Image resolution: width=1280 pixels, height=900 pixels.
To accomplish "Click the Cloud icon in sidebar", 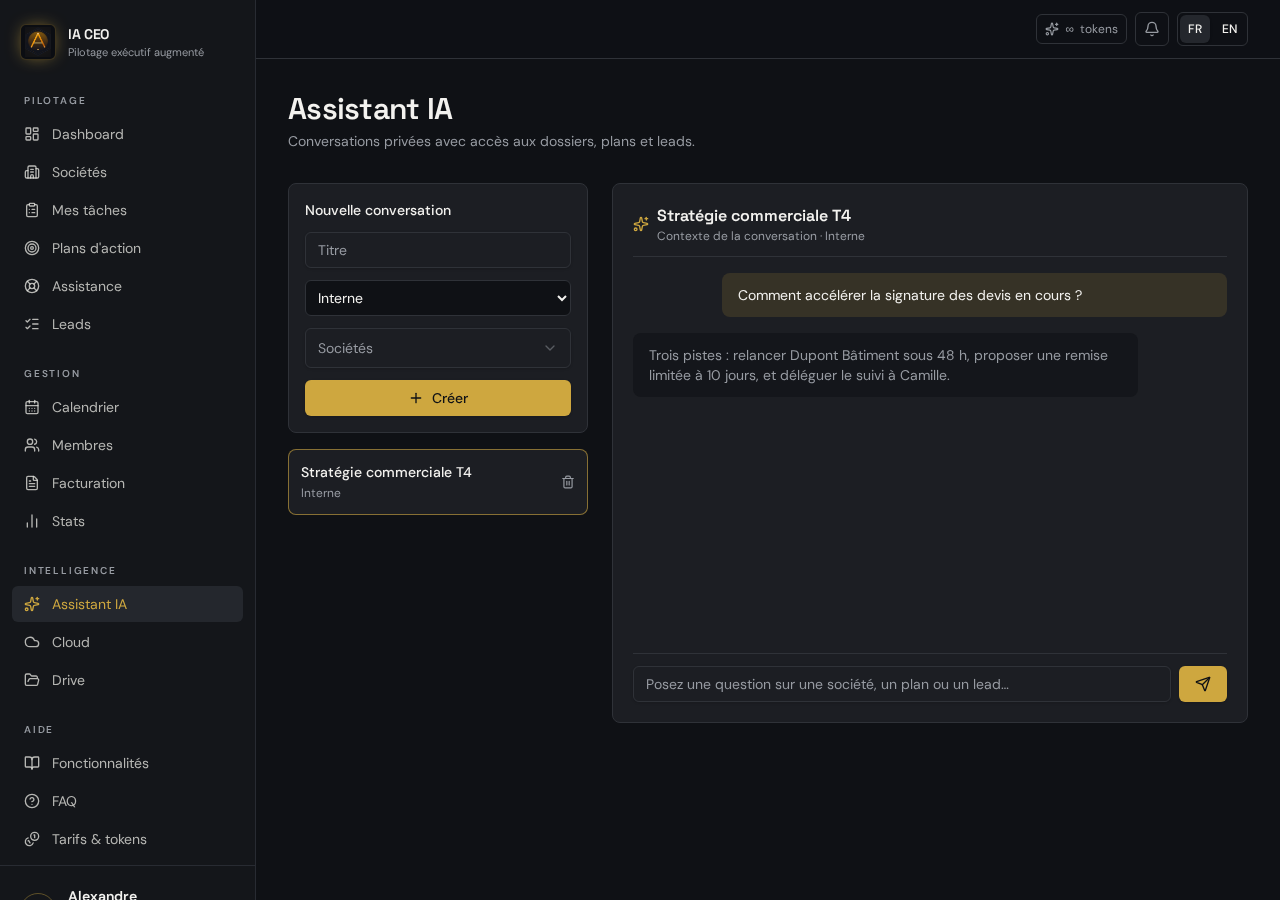I will (x=32, y=642).
